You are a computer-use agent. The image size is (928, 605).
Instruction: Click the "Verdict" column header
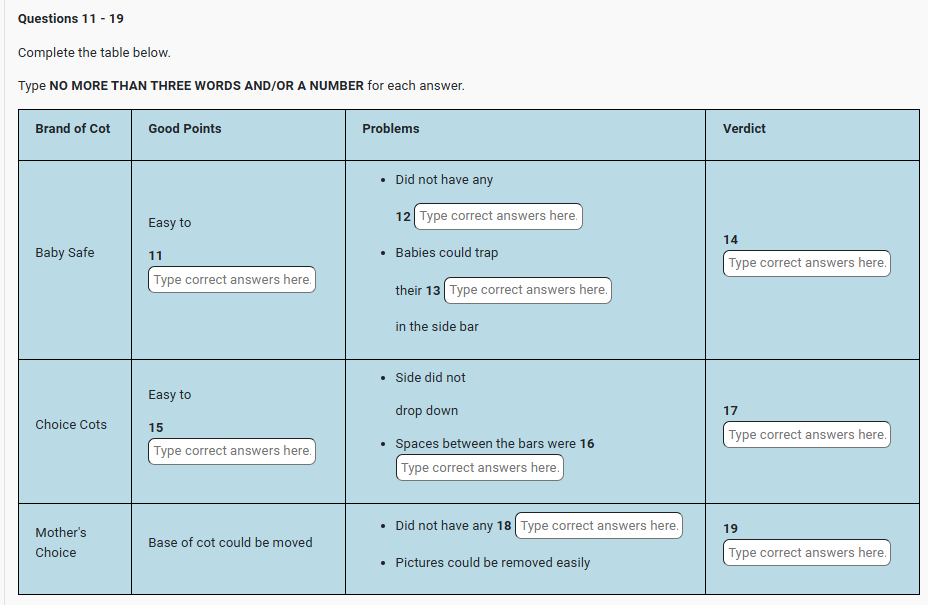coord(744,129)
